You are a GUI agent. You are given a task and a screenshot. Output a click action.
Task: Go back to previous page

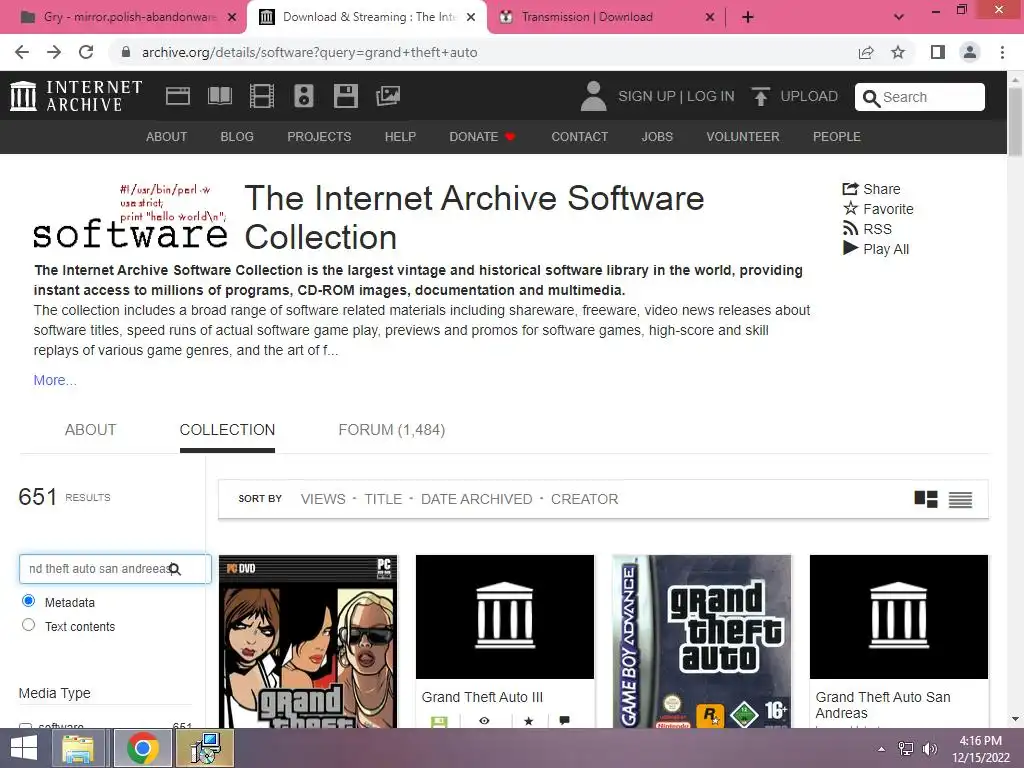(x=22, y=52)
